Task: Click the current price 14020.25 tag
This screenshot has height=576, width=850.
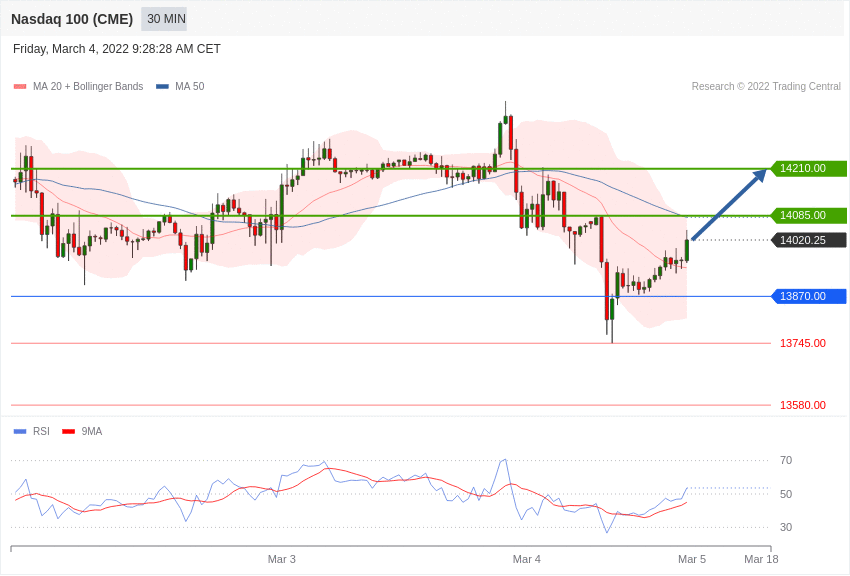Action: [808, 240]
